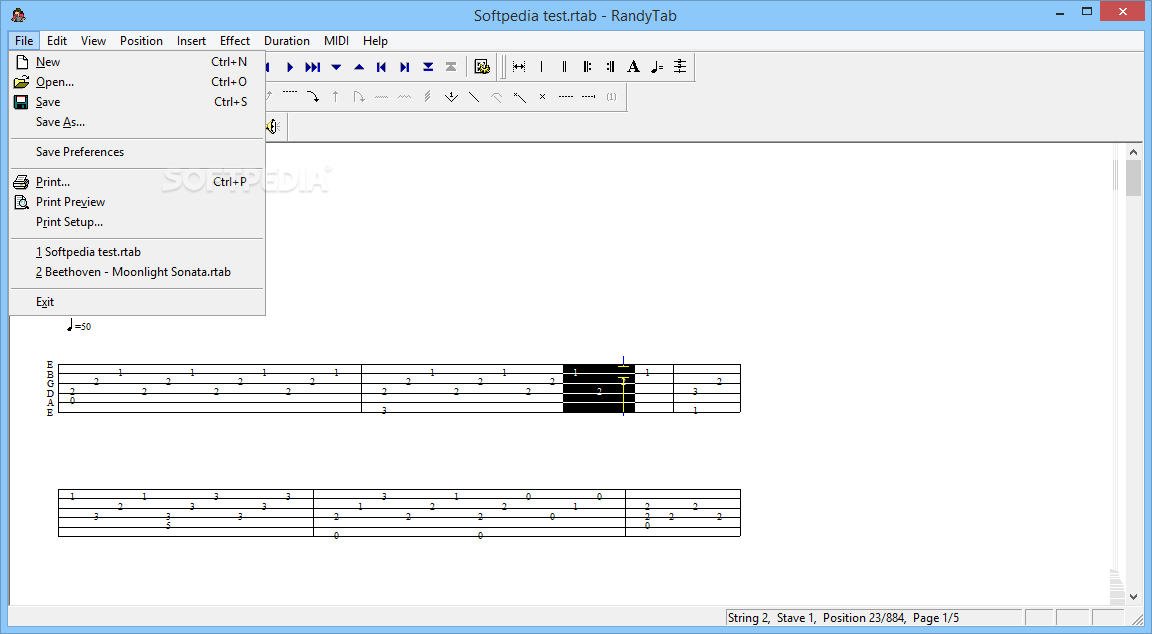Choose Save from File menu
The height and width of the screenshot is (634, 1152).
137,101
